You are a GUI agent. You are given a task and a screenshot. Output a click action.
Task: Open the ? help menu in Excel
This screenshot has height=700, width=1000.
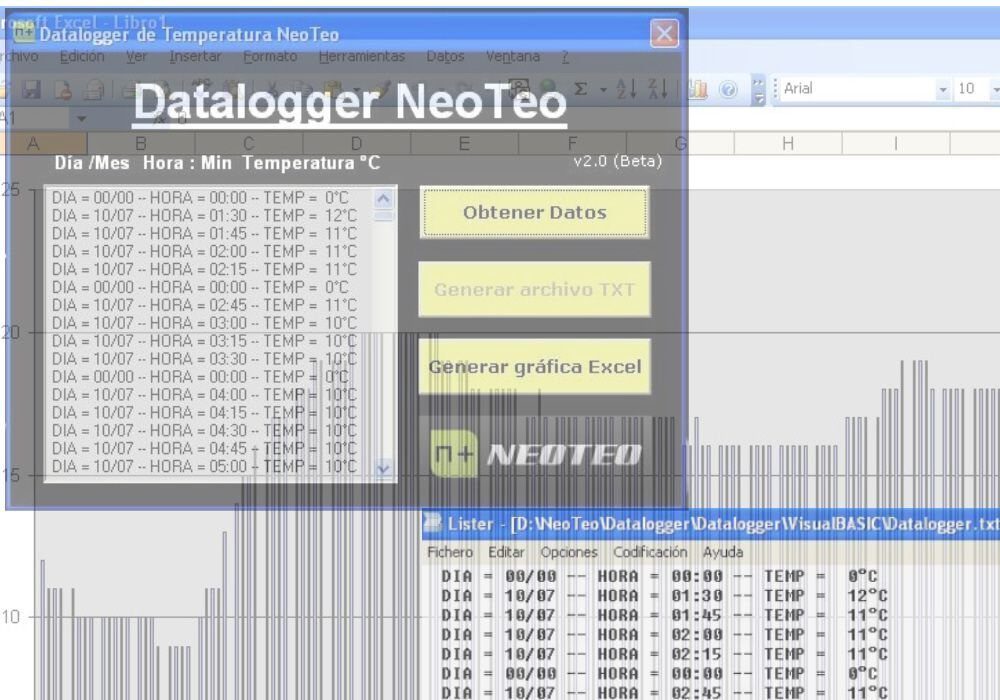pyautogui.click(x=565, y=57)
